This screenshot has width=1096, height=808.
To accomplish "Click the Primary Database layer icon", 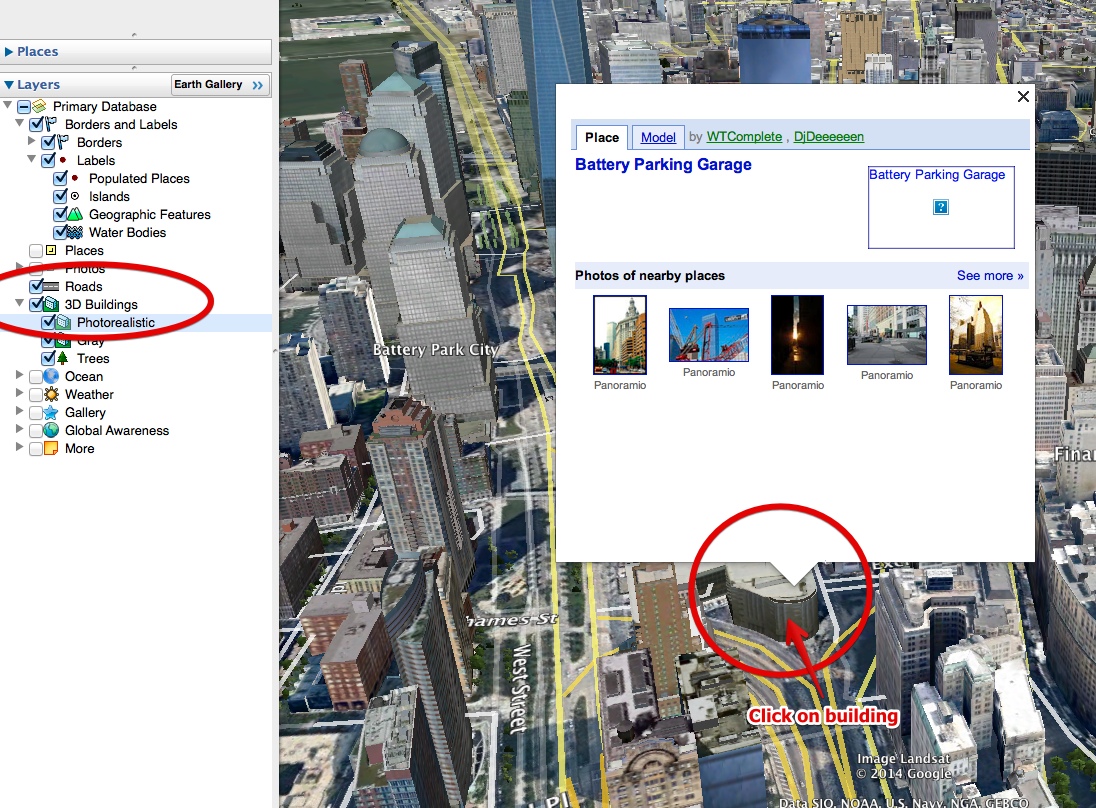I will (39, 106).
